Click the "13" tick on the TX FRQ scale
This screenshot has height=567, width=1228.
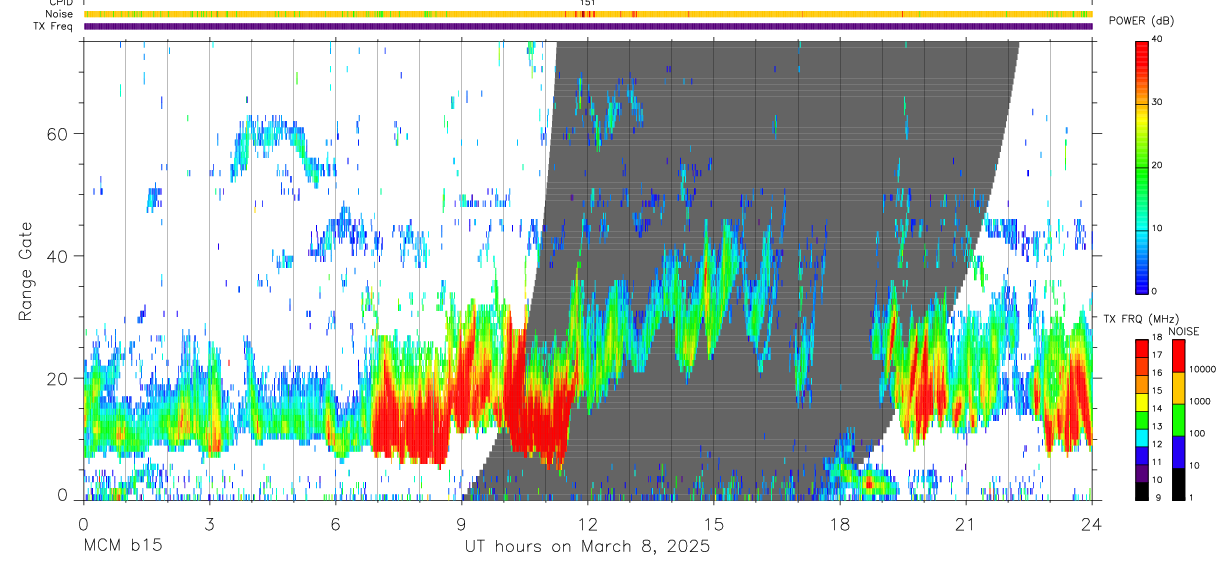click(1159, 426)
